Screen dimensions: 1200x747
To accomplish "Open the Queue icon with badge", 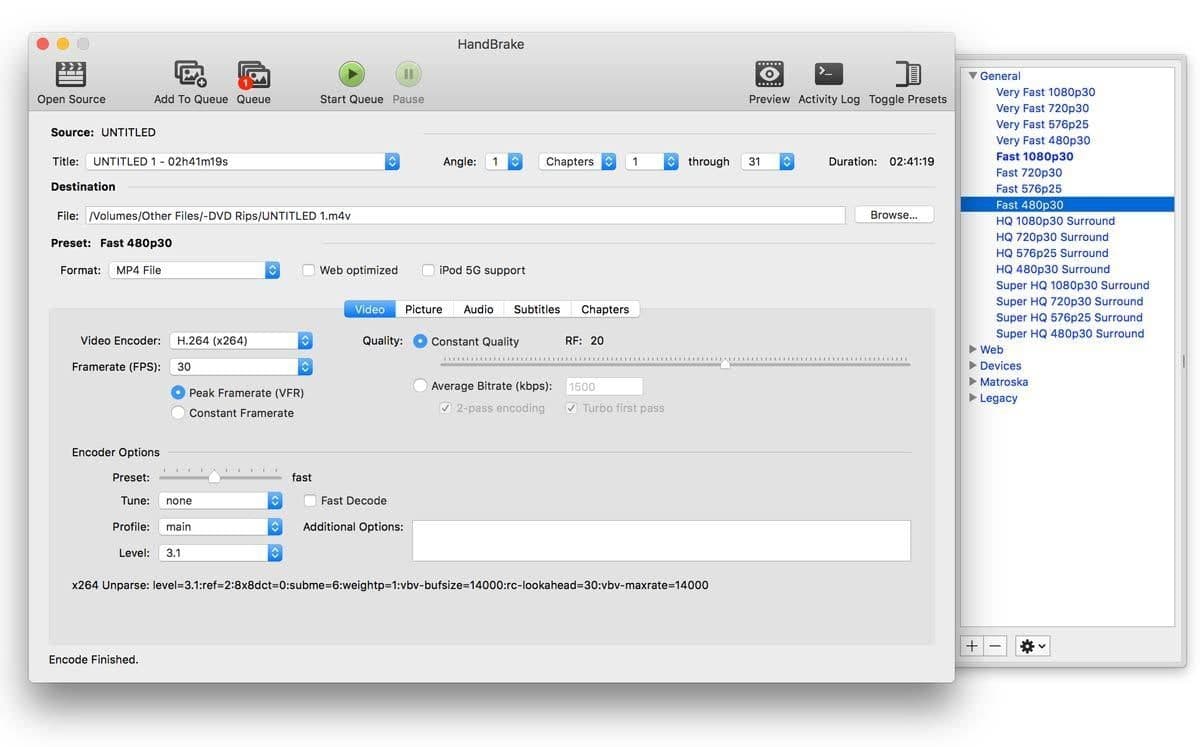I will click(x=253, y=75).
